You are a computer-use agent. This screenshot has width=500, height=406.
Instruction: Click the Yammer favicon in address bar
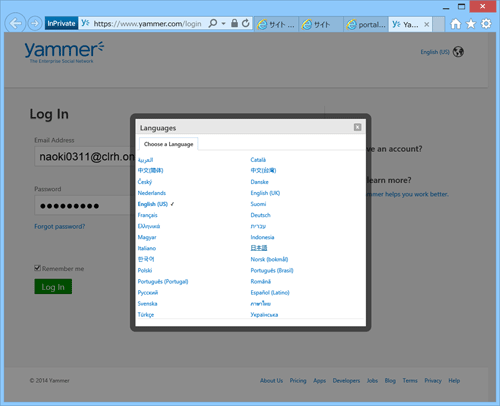[85, 23]
